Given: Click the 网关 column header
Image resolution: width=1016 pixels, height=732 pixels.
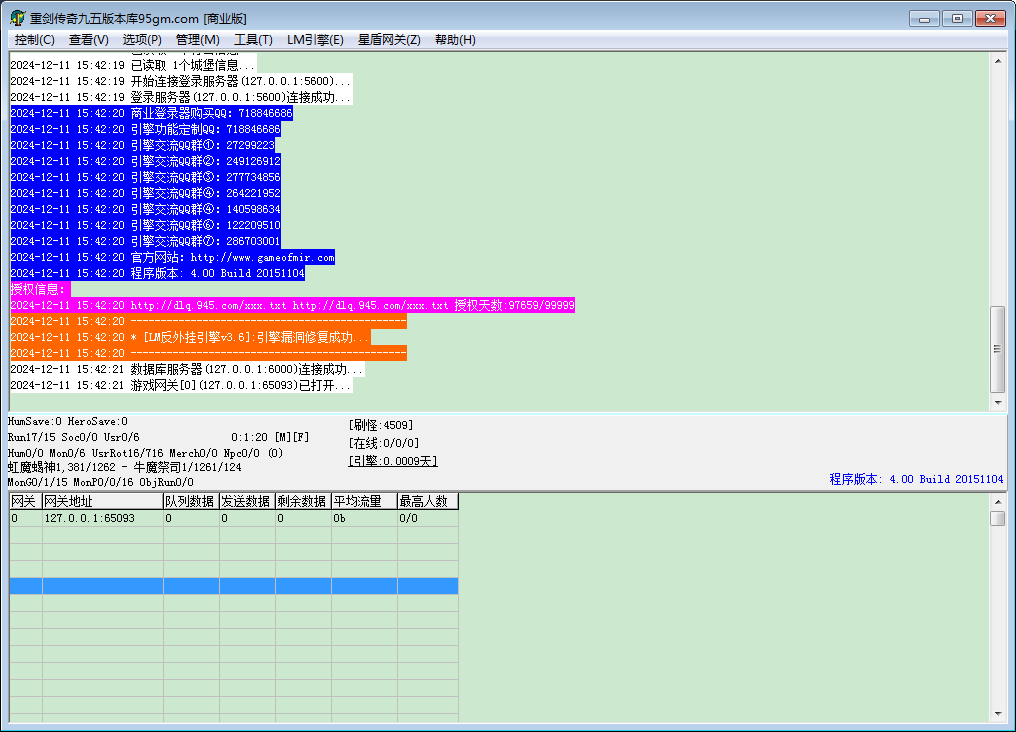Looking at the screenshot, I should point(26,501).
